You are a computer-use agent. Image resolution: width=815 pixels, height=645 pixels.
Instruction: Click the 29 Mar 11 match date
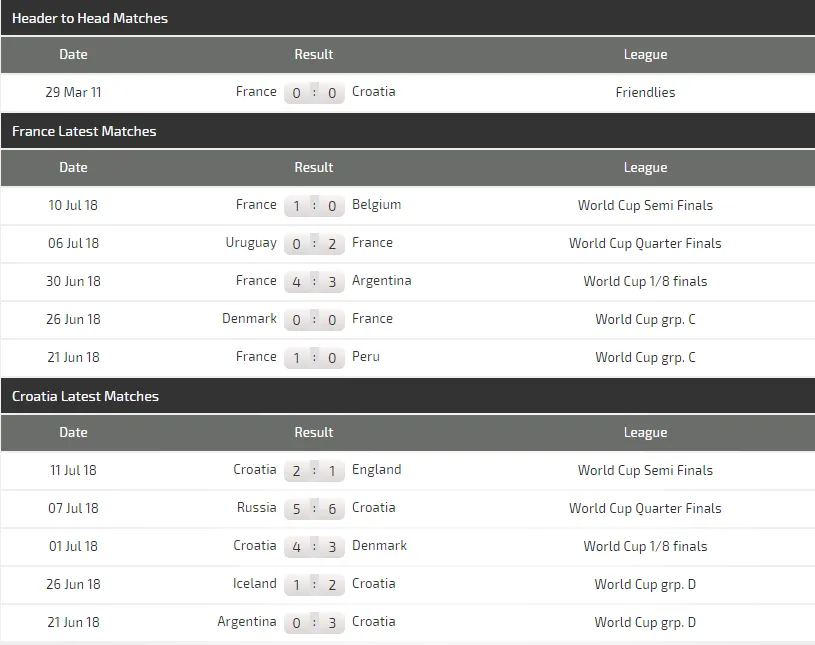pyautogui.click(x=73, y=92)
